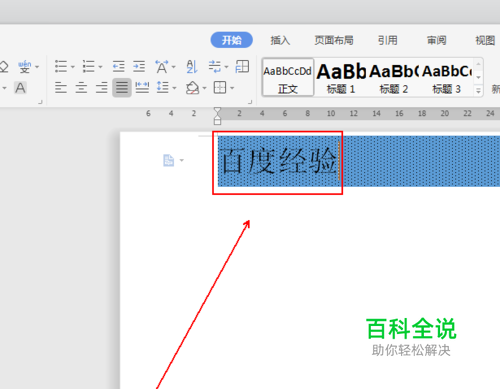Apply the 标题 3 heading style
Viewport: 500px width, 389px height.
[x=447, y=78]
